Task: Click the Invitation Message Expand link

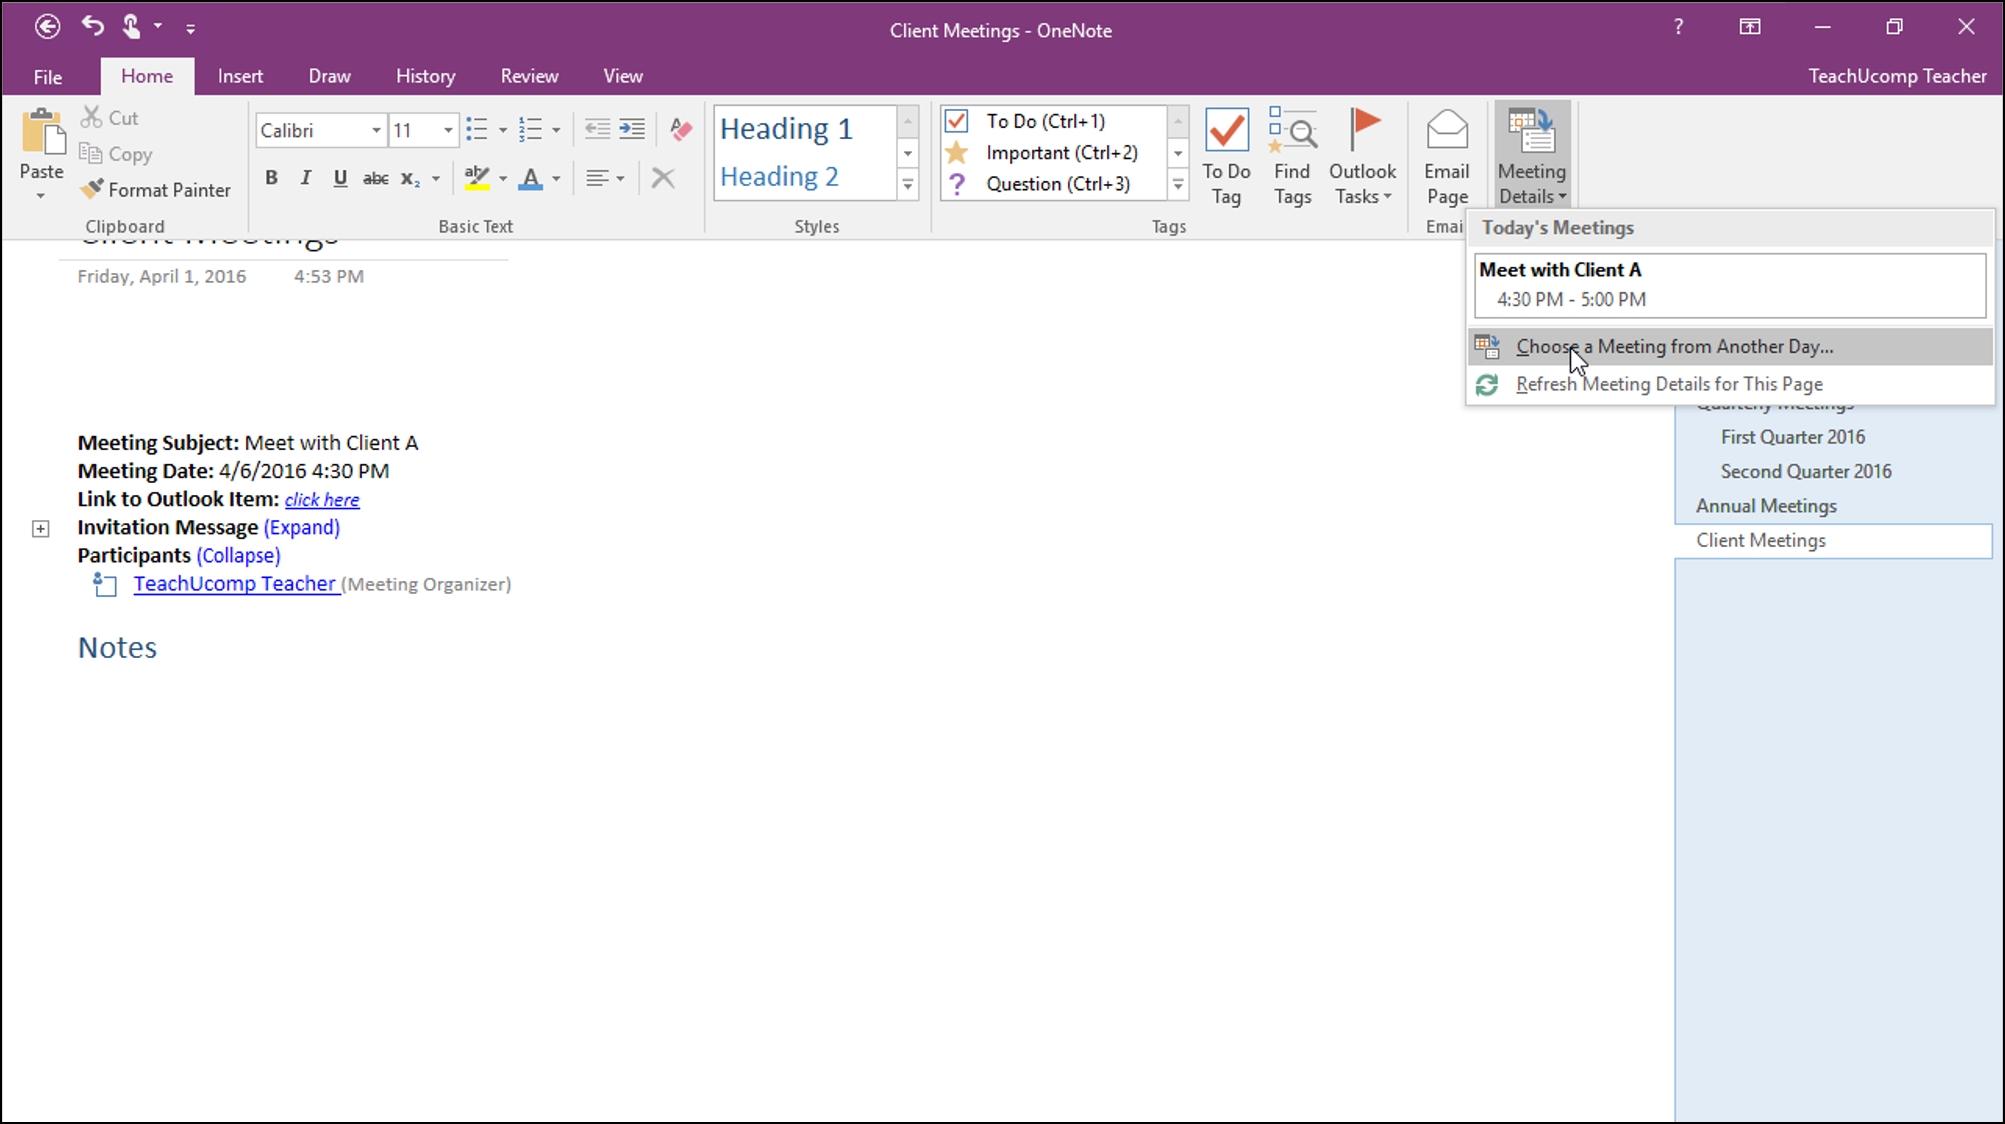Action: (x=300, y=526)
